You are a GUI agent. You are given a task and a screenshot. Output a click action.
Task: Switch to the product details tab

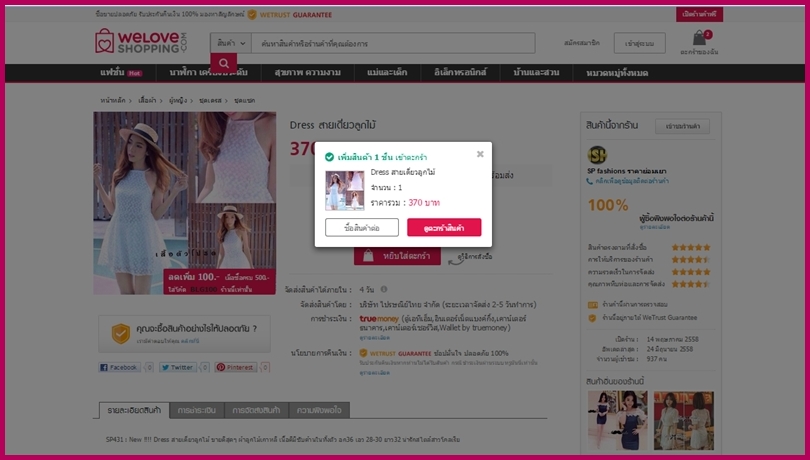134,410
